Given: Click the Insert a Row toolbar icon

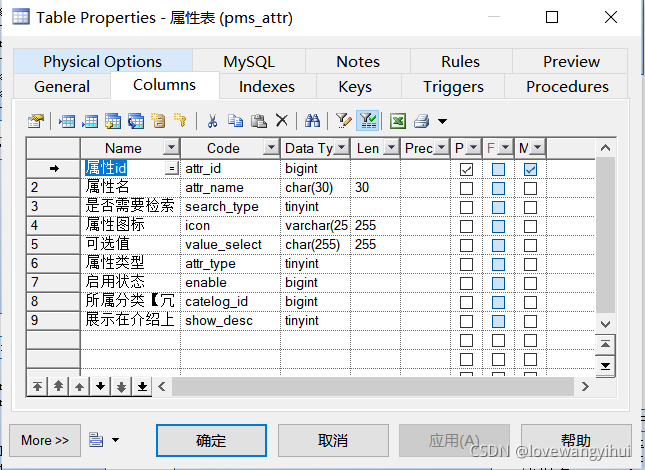Looking at the screenshot, I should tap(67, 121).
